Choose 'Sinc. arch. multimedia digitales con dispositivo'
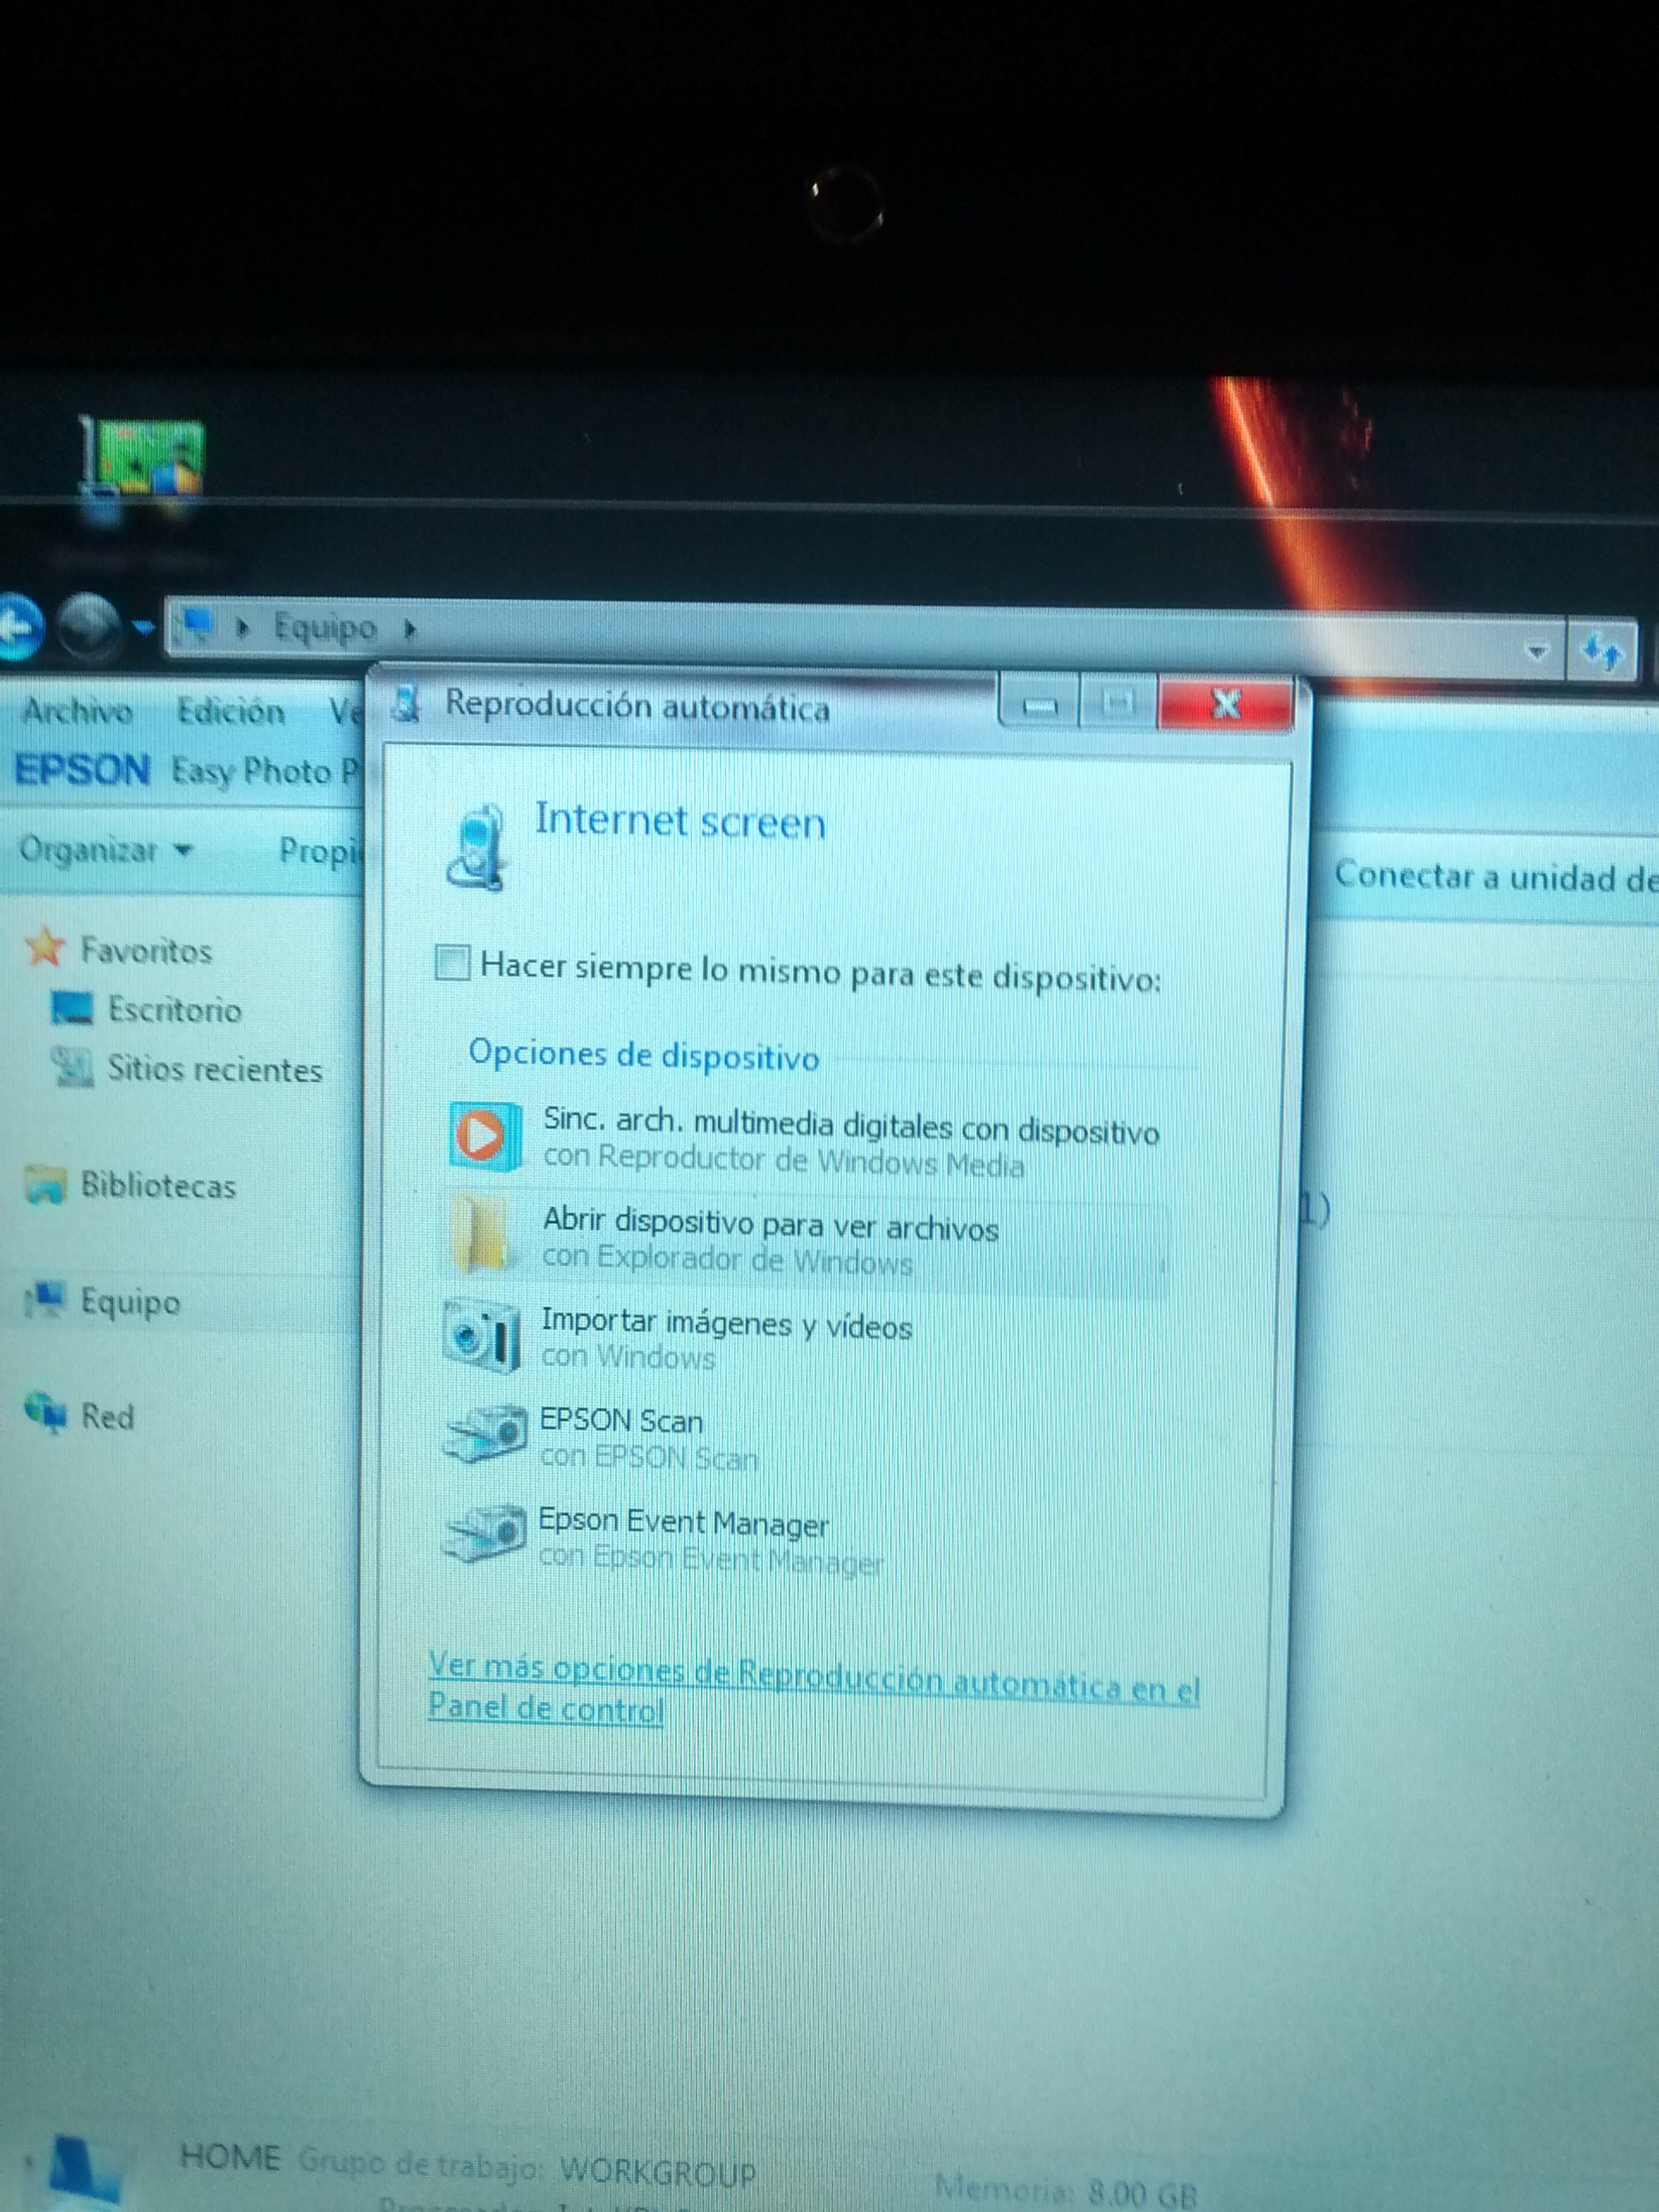Image resolution: width=1659 pixels, height=2212 pixels. tap(851, 1127)
